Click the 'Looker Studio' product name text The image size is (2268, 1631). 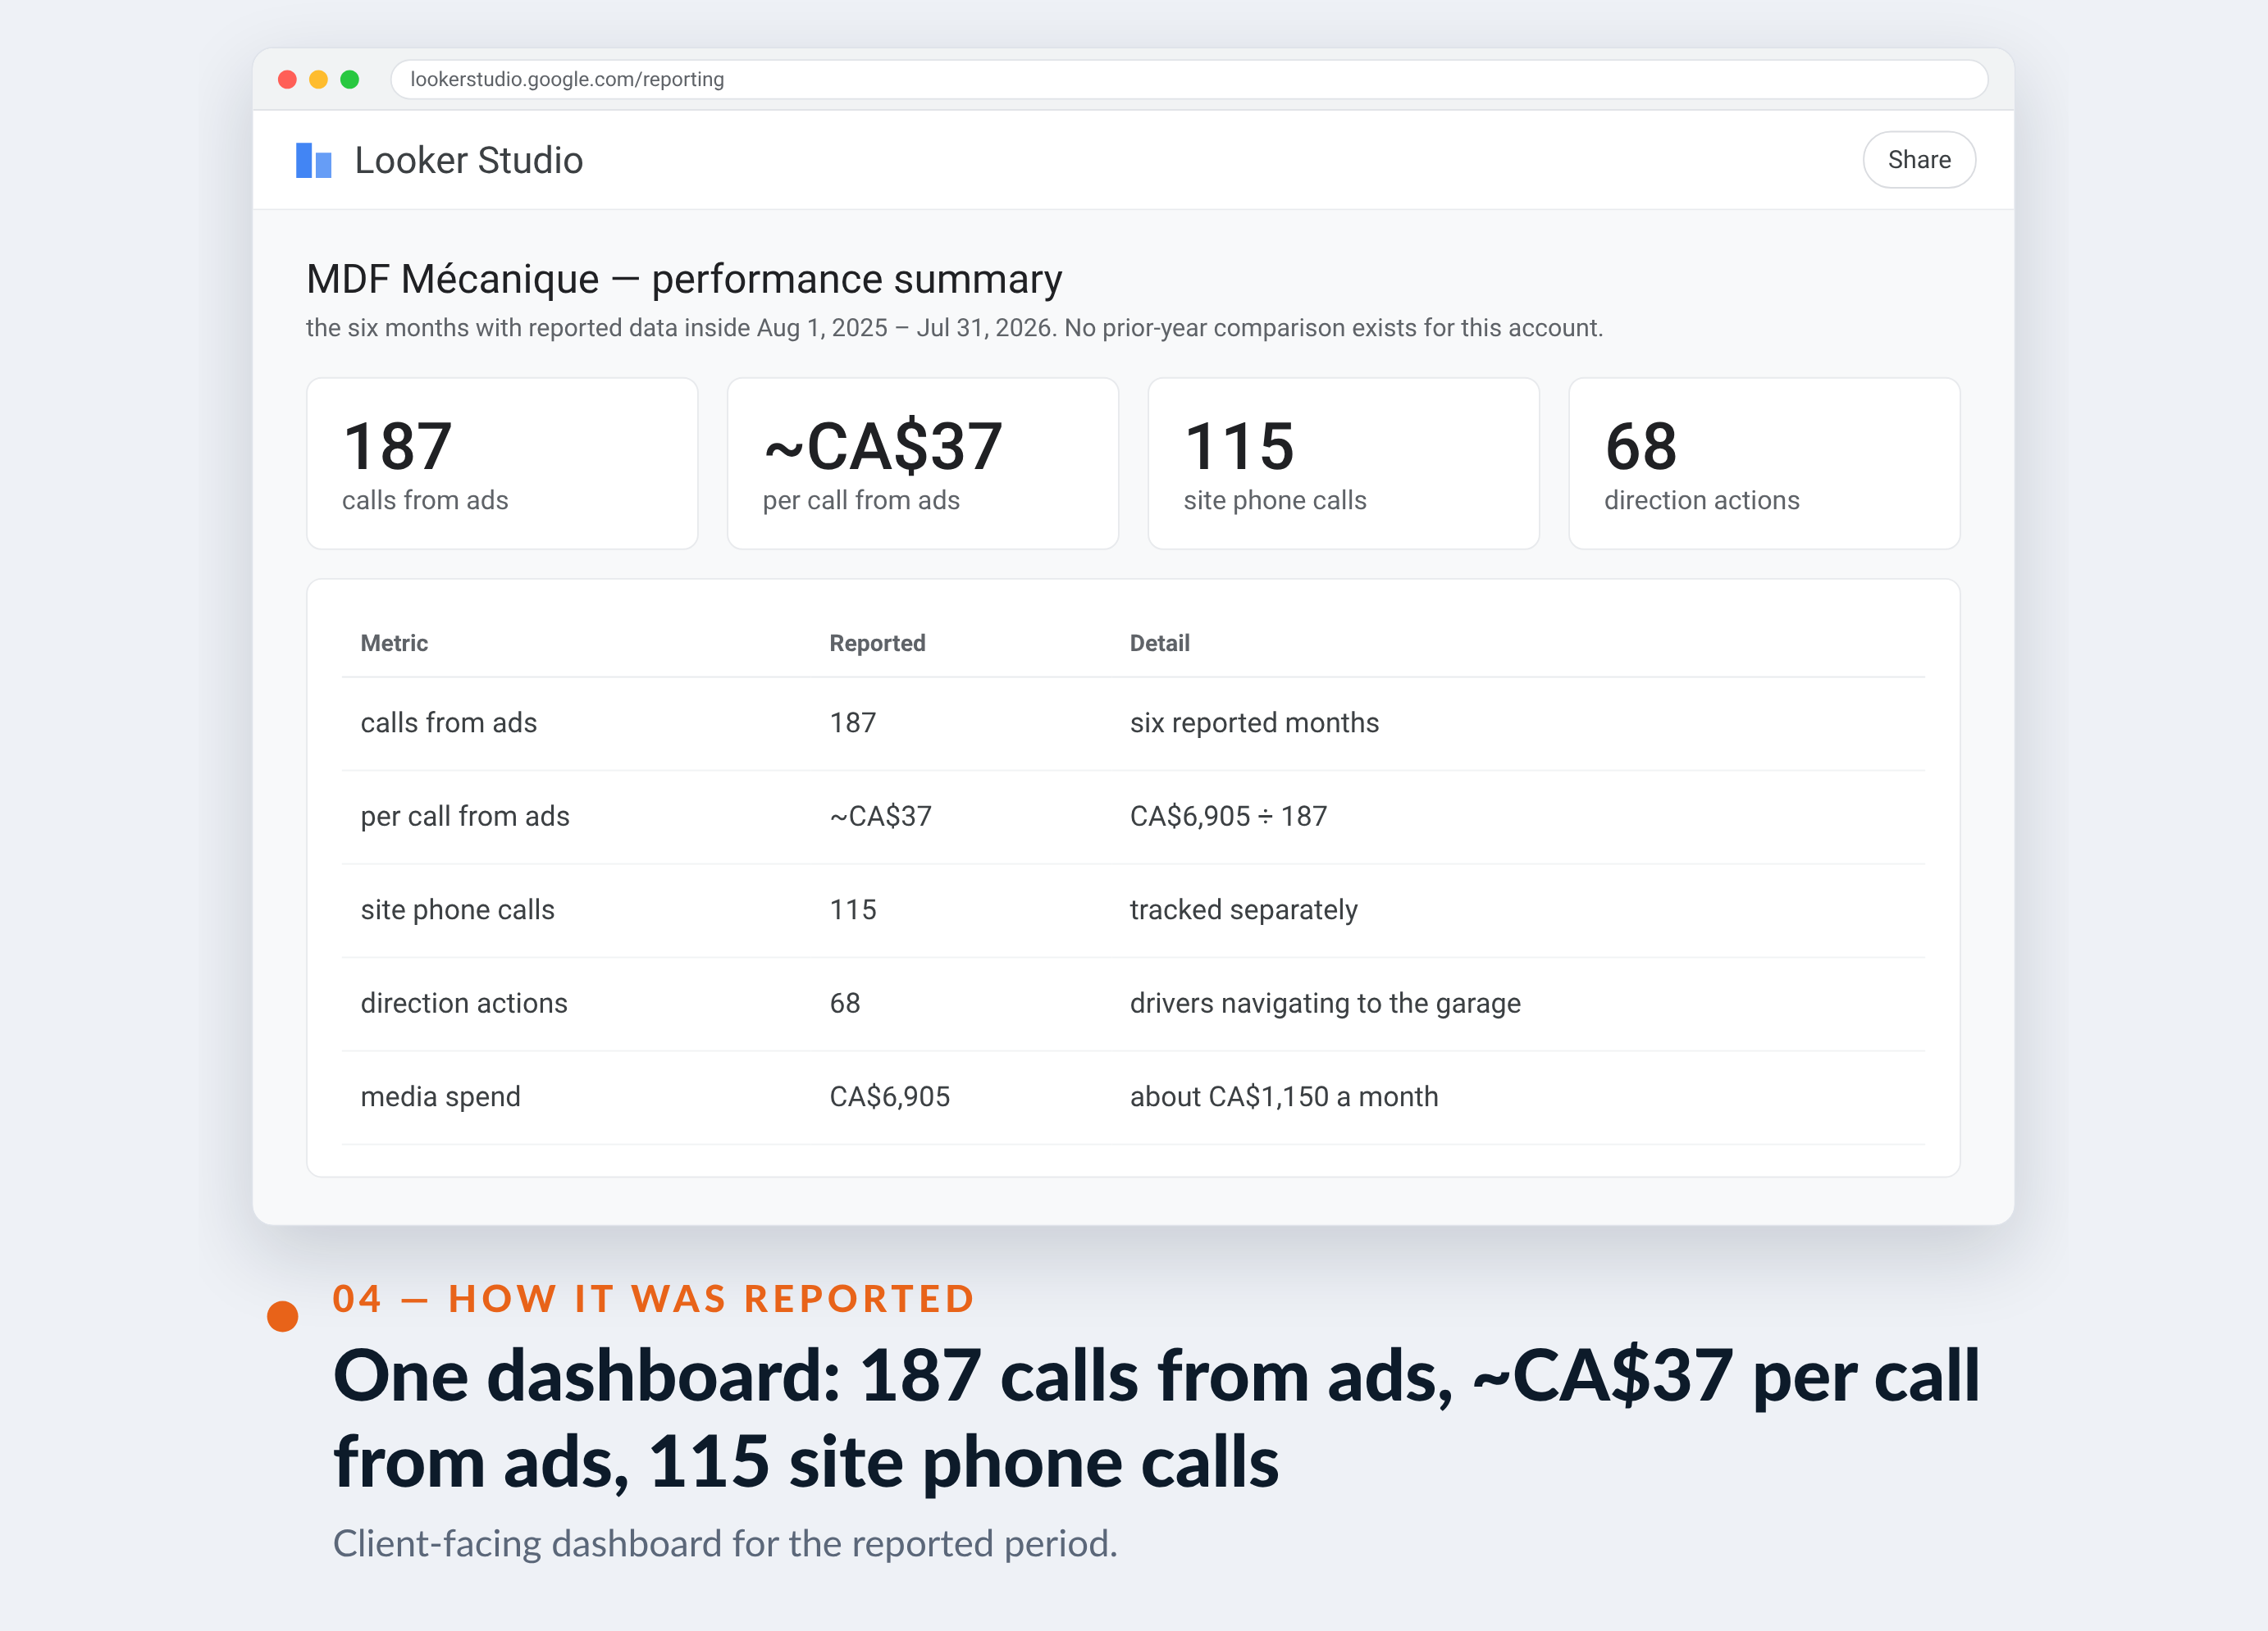468,160
